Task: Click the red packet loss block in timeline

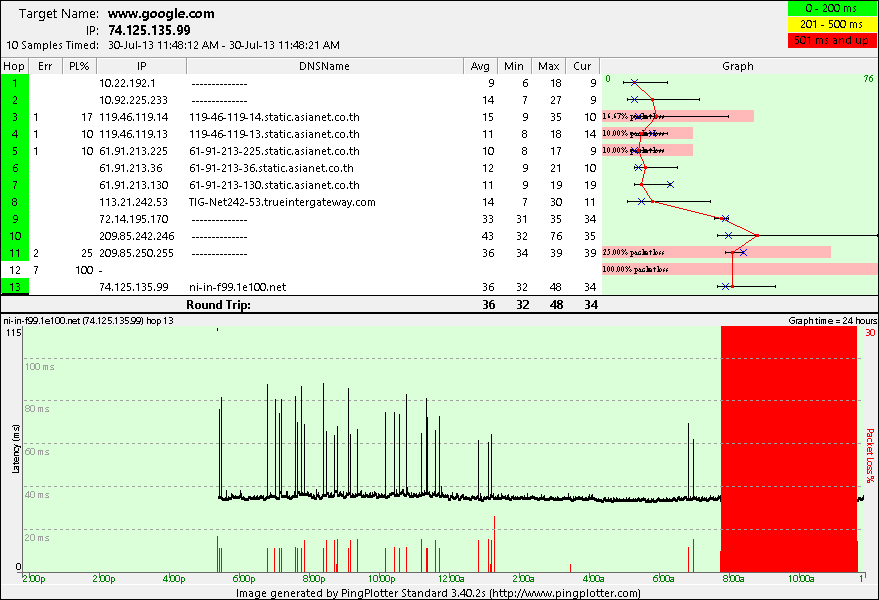Action: [789, 449]
